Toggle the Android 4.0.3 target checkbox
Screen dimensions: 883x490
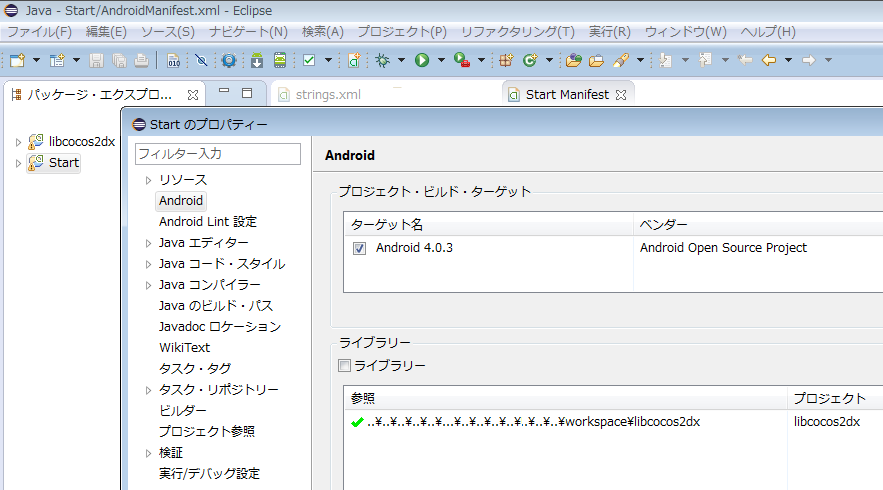pyautogui.click(x=359, y=248)
